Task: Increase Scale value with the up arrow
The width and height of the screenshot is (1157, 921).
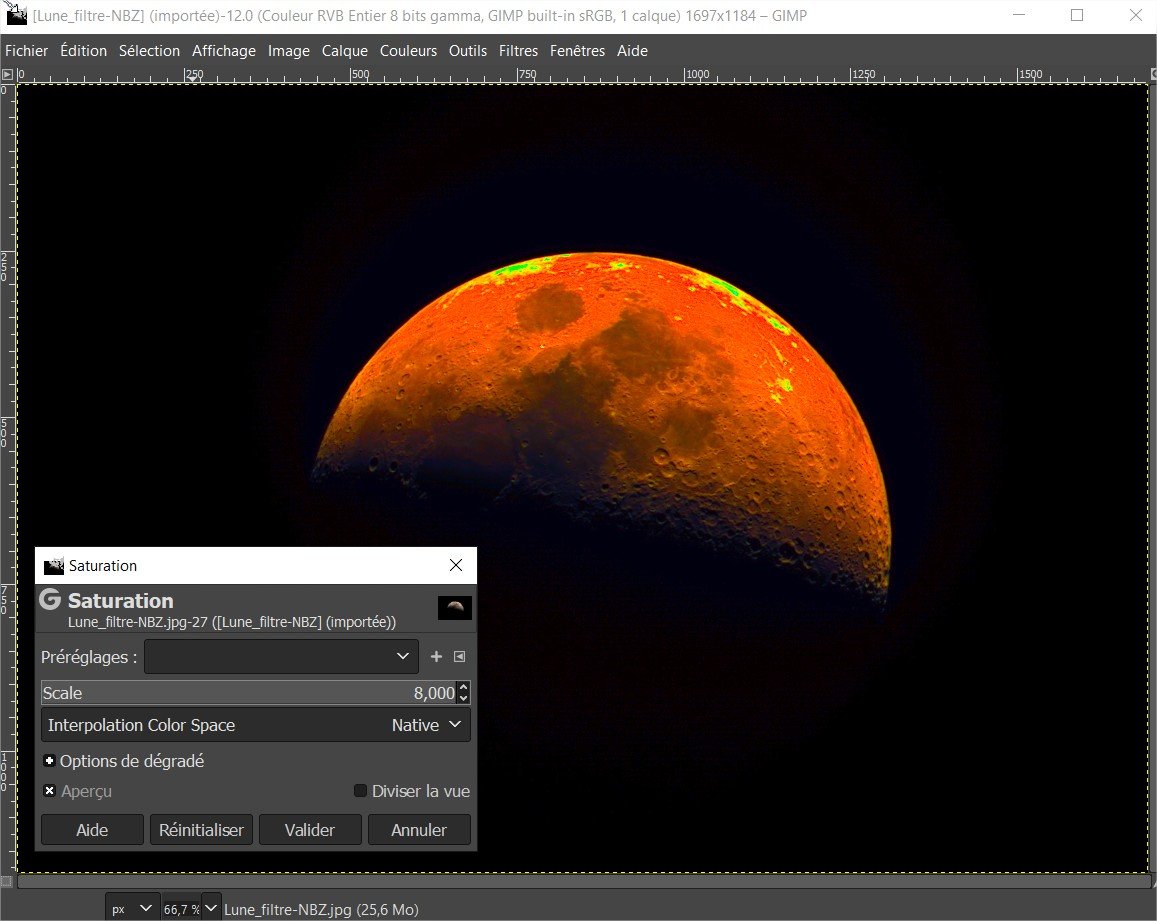Action: (463, 687)
